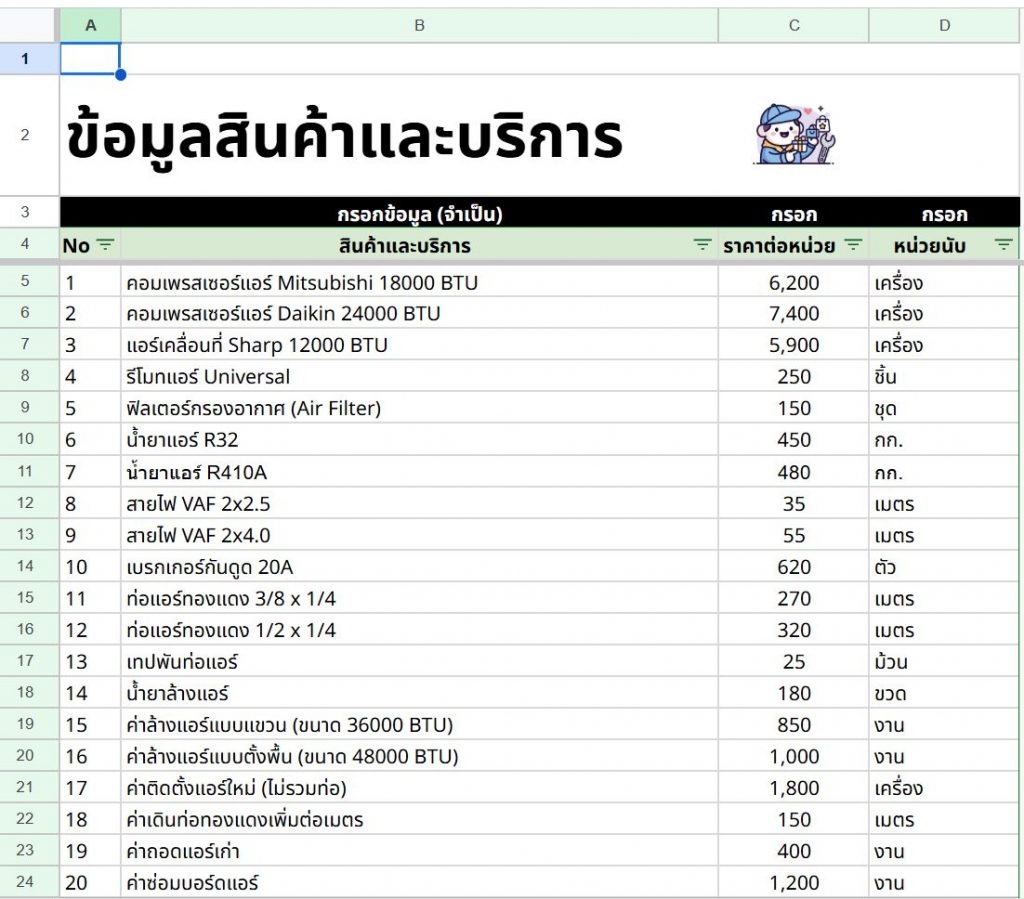
Task: Select row 24 by its row number
Action: 26,882
